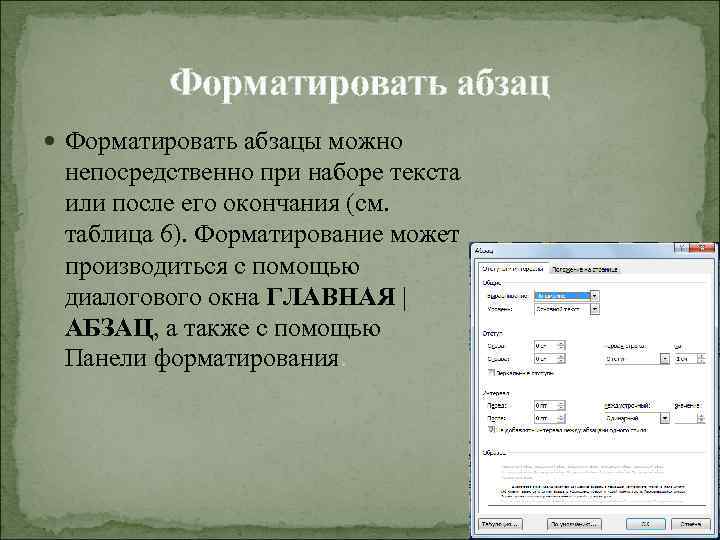Open the 'Отступы и интервалы' tab

tap(513, 269)
